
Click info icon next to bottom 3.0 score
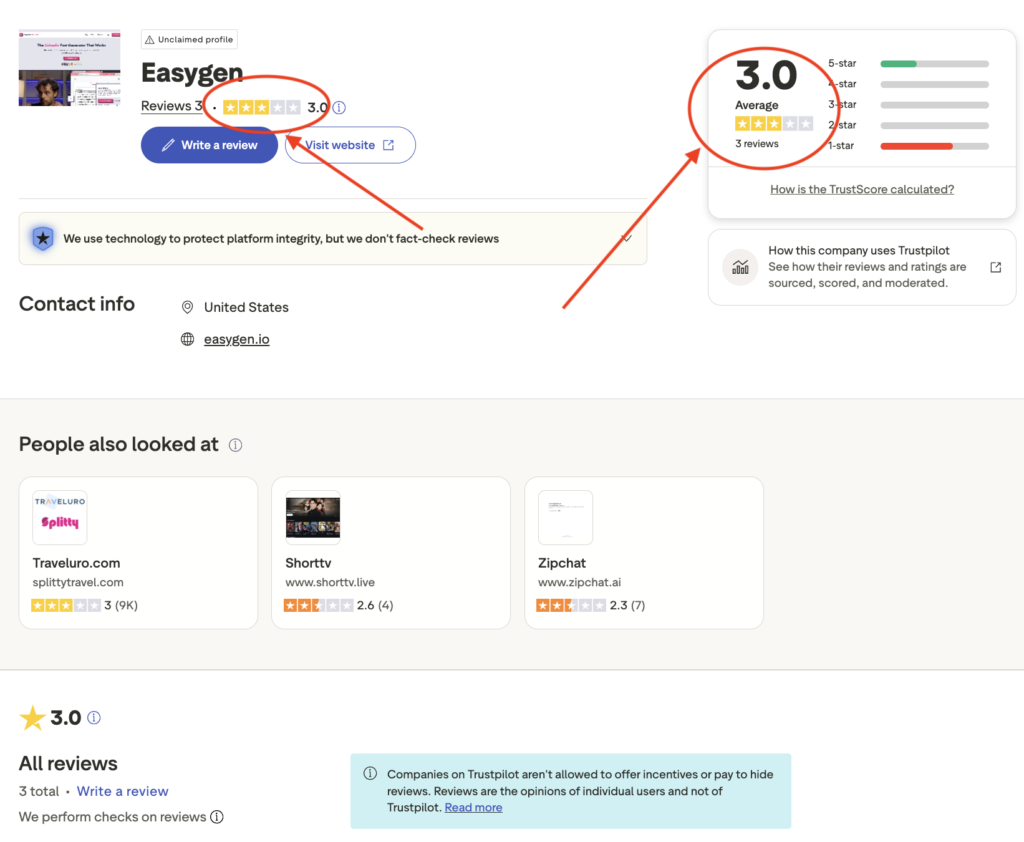click(94, 718)
